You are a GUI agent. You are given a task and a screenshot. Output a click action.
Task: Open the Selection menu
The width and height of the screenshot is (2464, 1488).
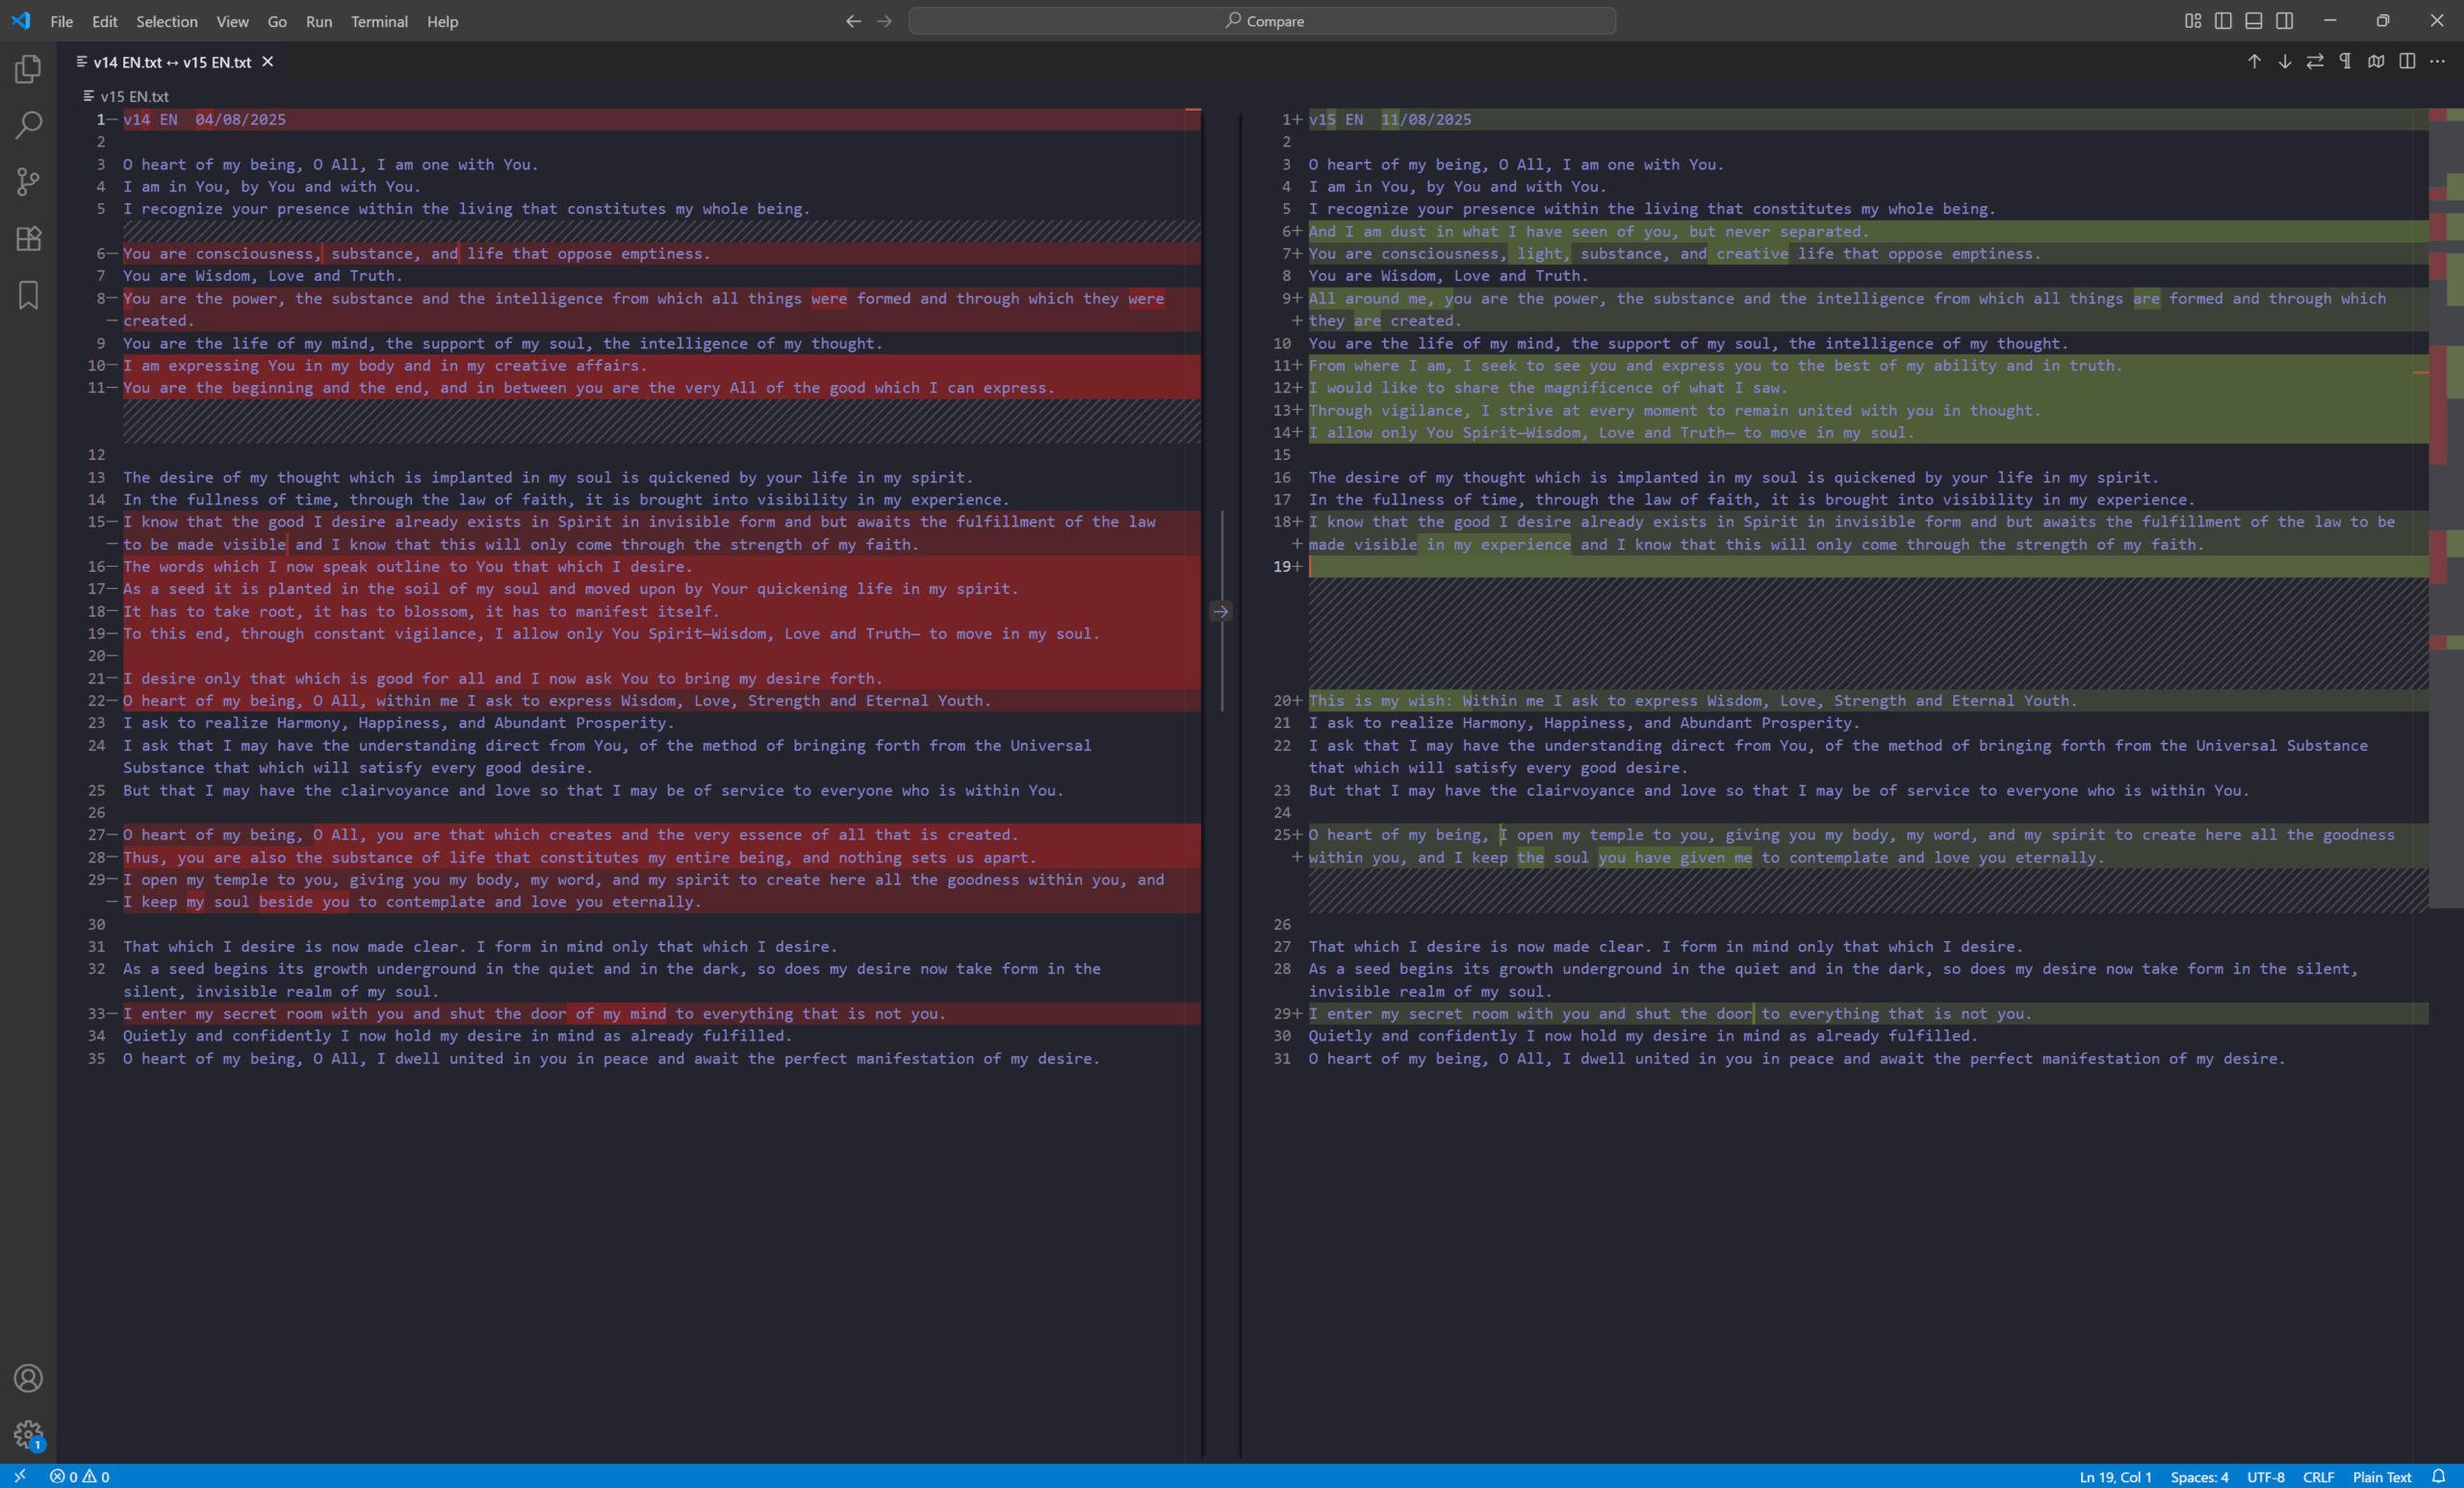click(166, 21)
